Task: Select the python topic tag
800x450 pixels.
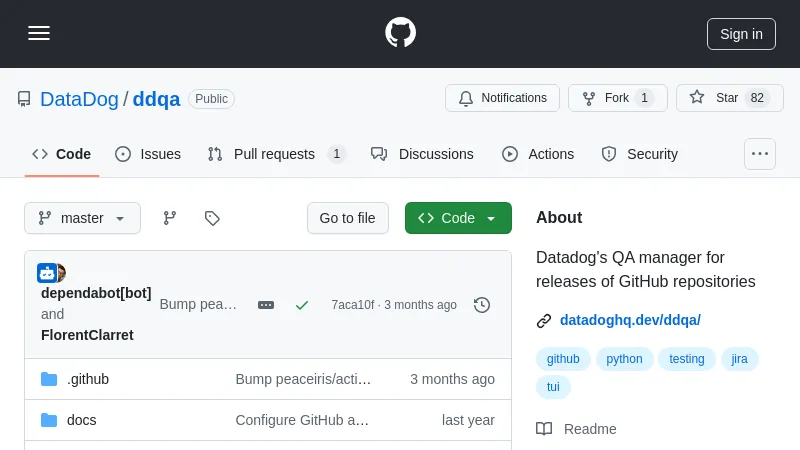Action: [624, 359]
